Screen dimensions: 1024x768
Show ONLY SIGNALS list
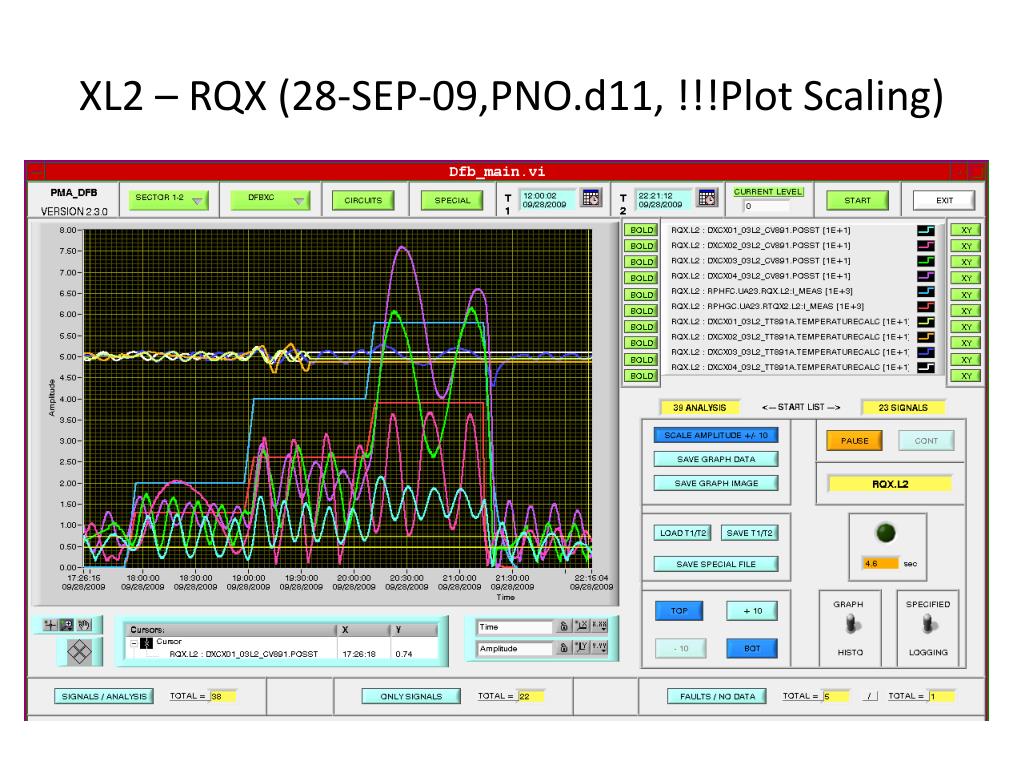411,696
